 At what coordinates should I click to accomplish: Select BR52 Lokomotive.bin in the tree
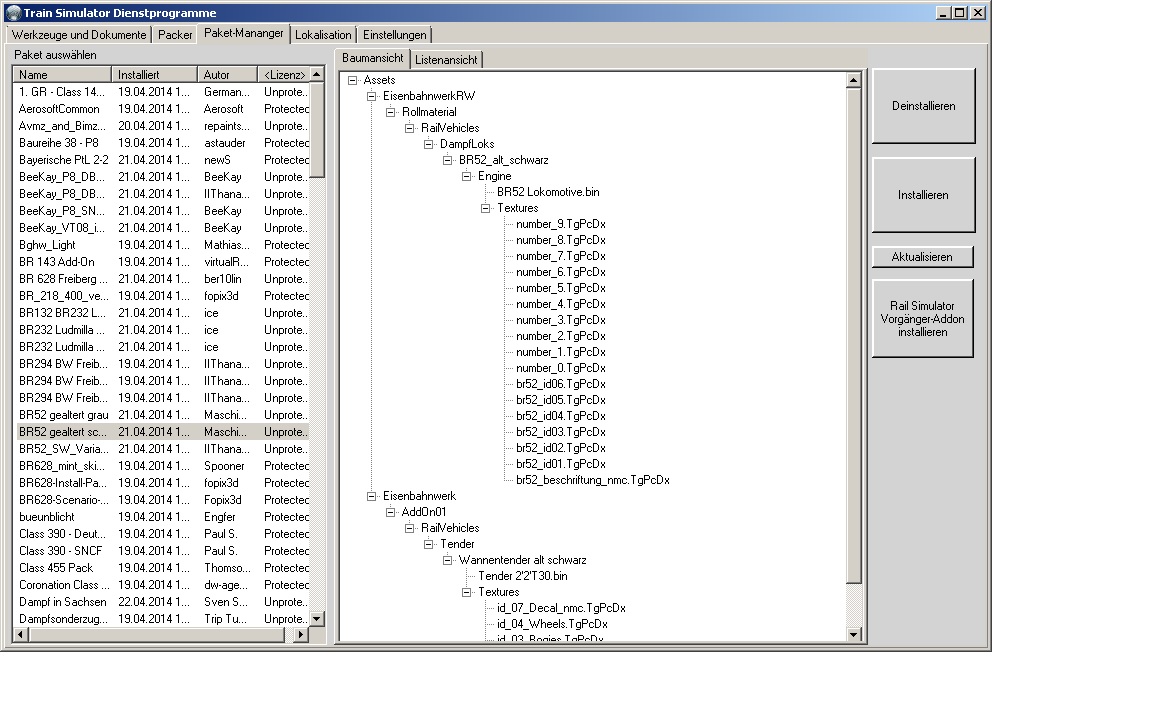pos(548,192)
